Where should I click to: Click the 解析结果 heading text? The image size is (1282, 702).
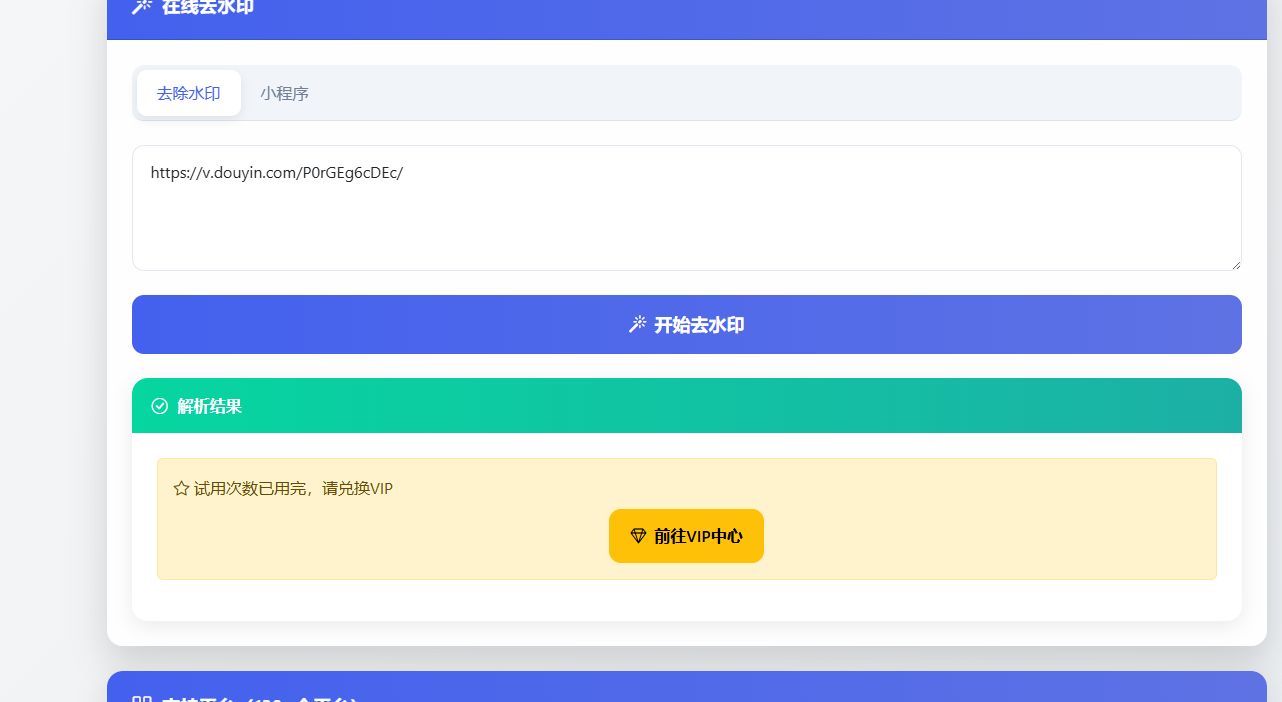pos(209,406)
